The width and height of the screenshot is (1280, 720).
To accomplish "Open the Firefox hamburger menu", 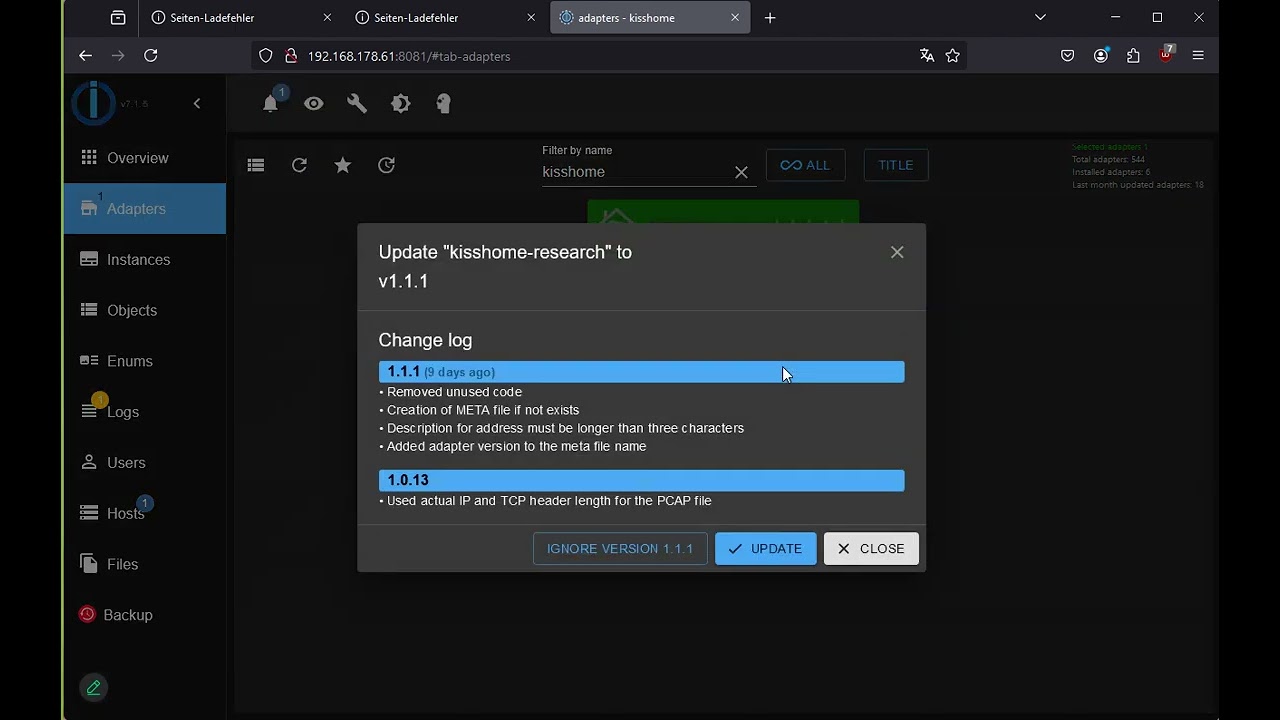I will (1198, 56).
